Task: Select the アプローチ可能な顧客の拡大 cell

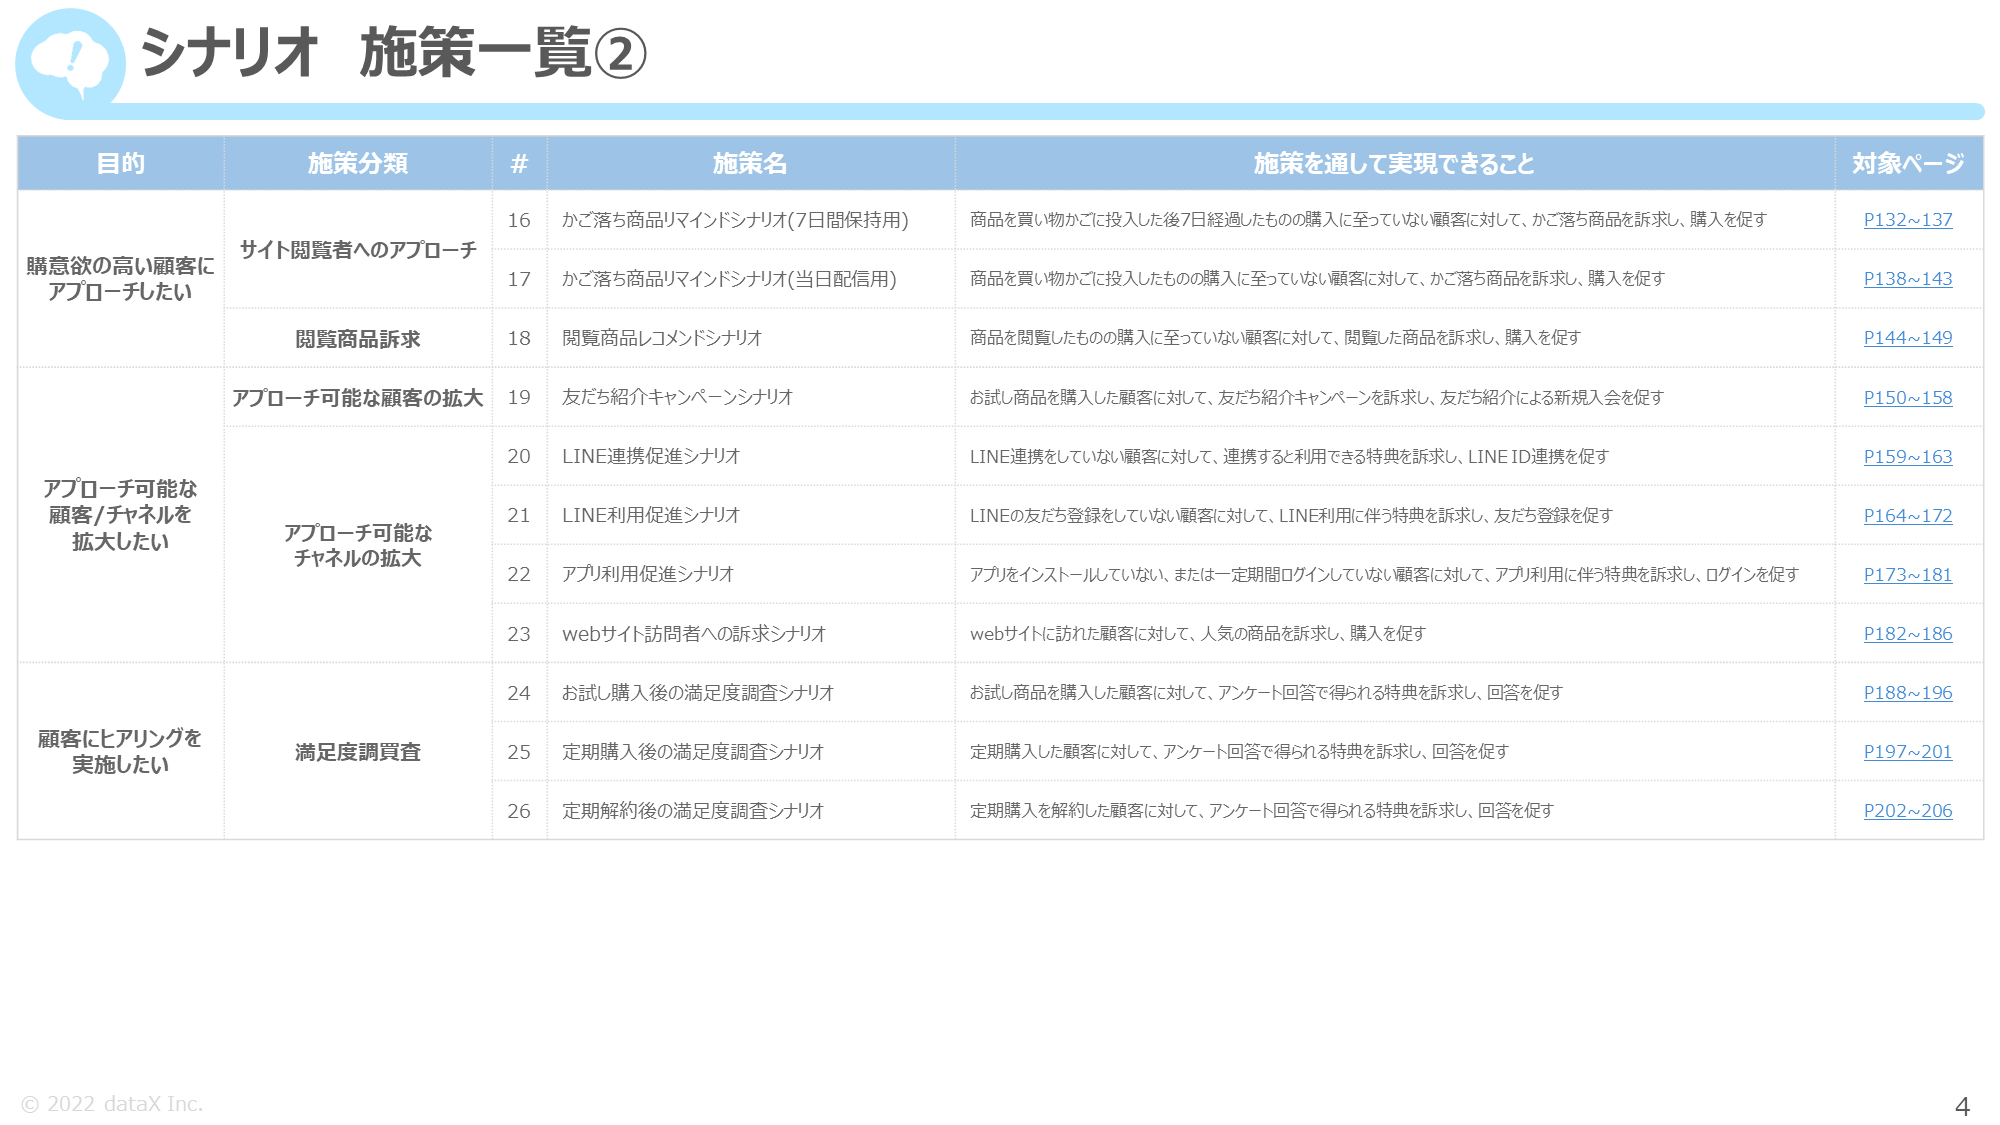Action: 358,397
